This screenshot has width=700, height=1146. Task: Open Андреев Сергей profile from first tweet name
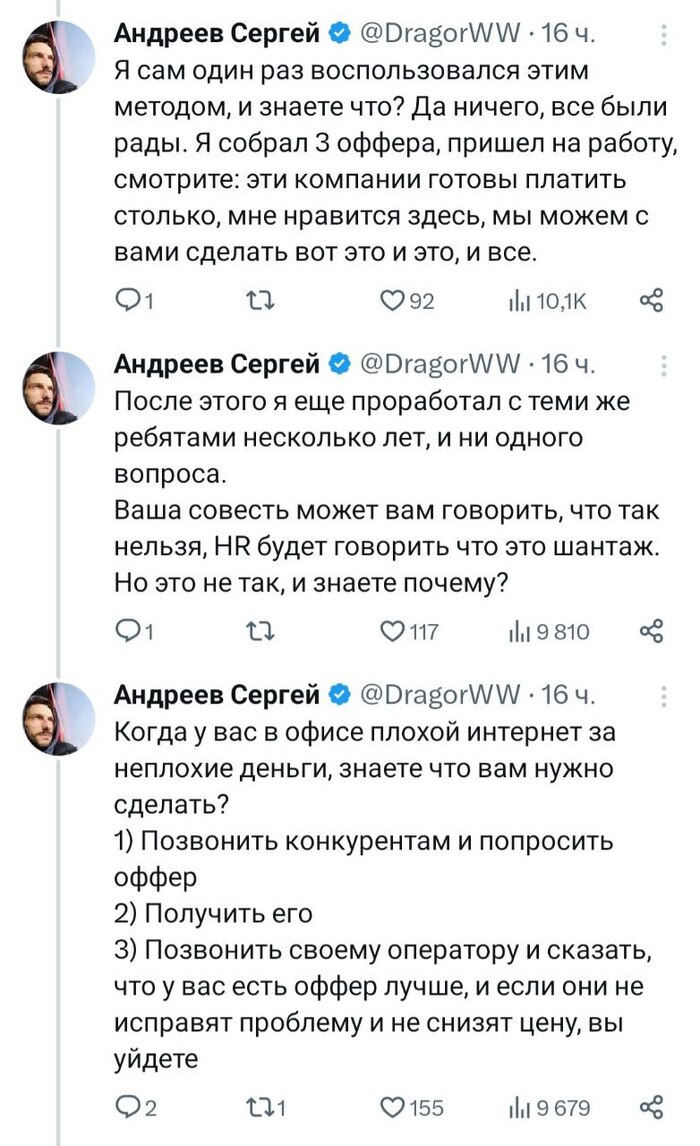[218, 35]
